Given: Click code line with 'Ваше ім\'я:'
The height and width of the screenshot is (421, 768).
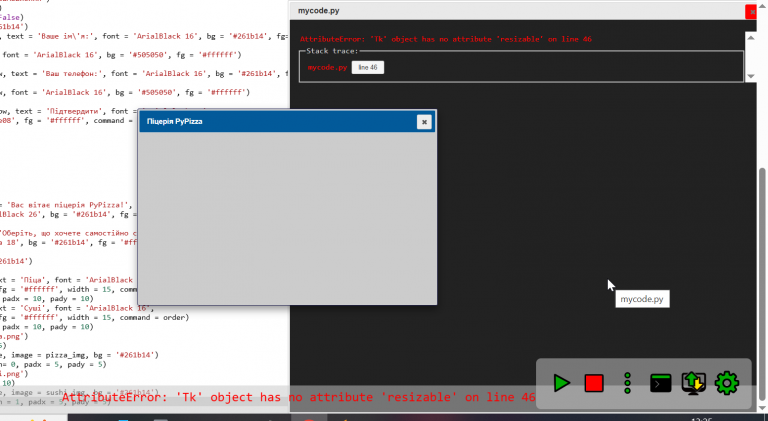Looking at the screenshot, I should pos(144,36).
